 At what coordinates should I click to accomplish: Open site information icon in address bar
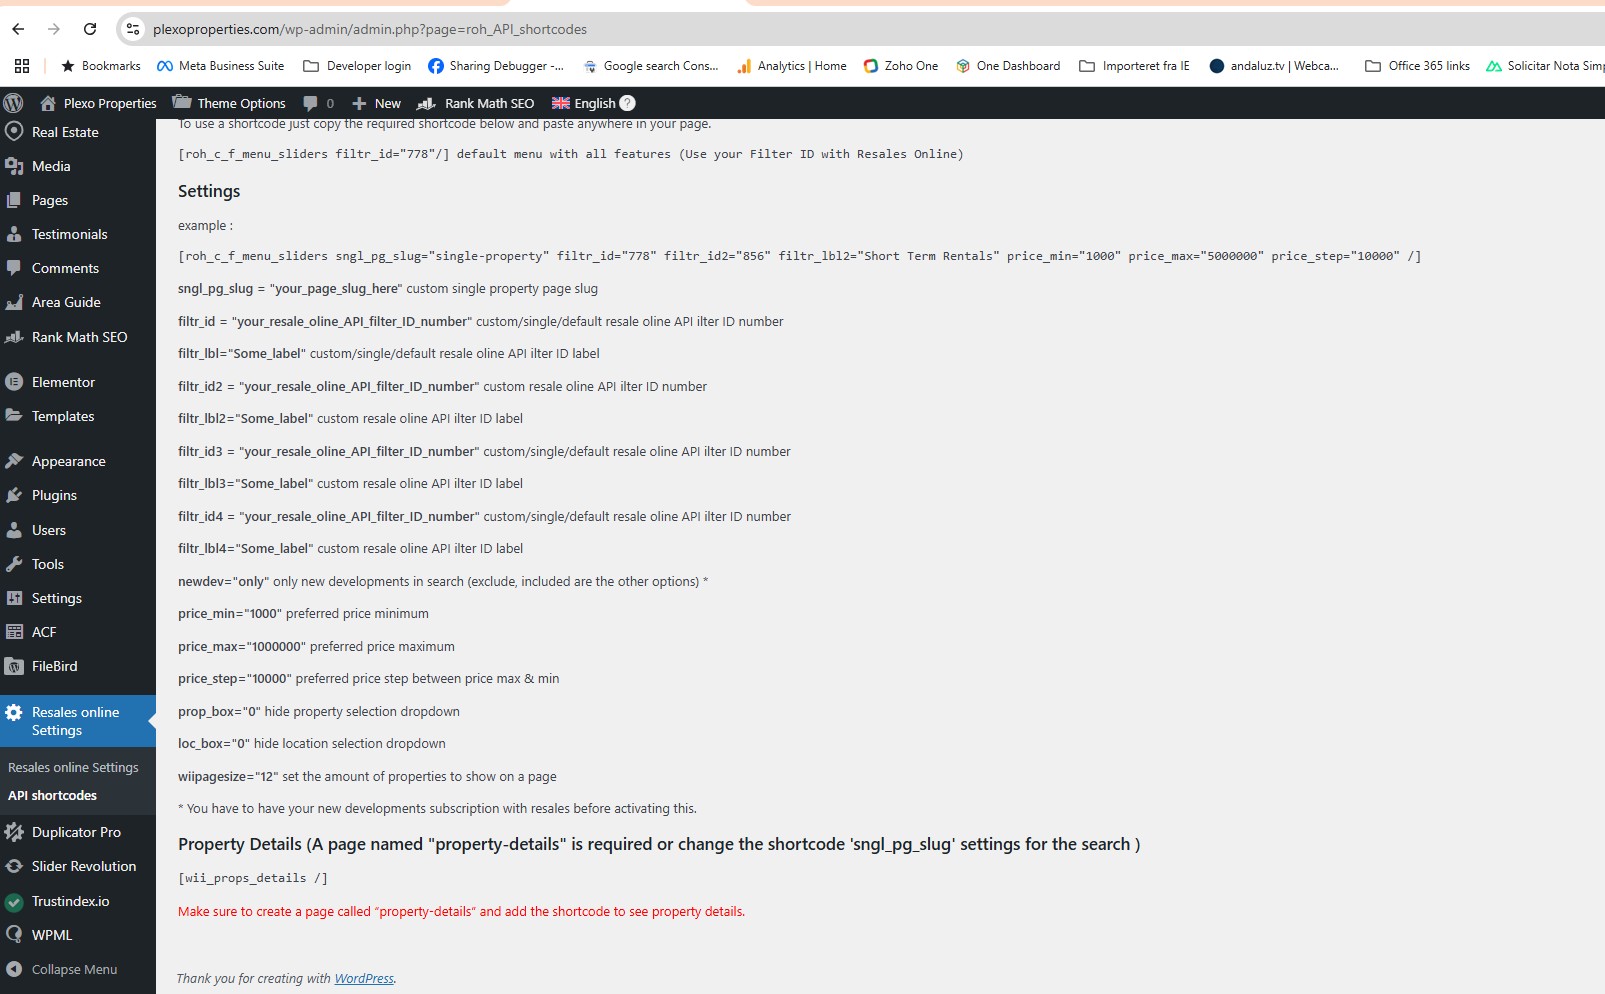(132, 29)
